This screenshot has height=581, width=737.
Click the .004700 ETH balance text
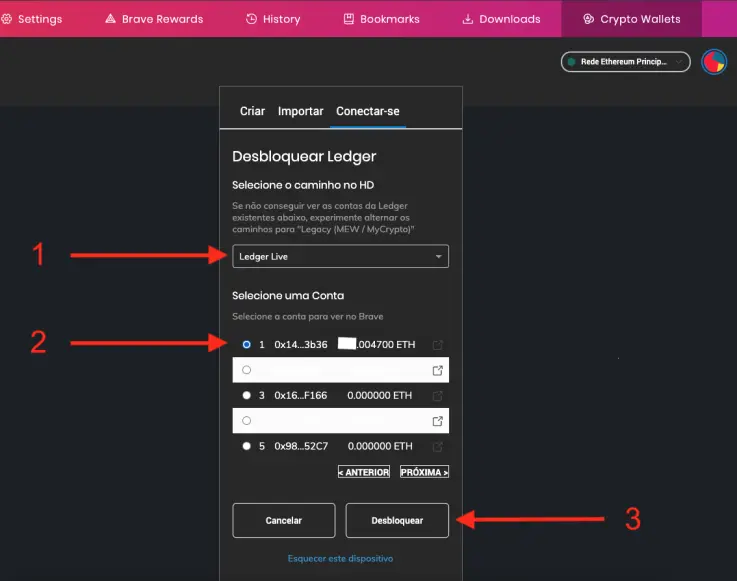386,345
